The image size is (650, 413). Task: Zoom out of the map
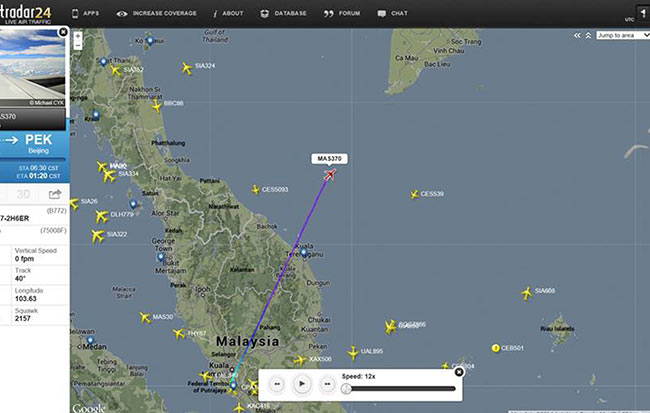78,48
